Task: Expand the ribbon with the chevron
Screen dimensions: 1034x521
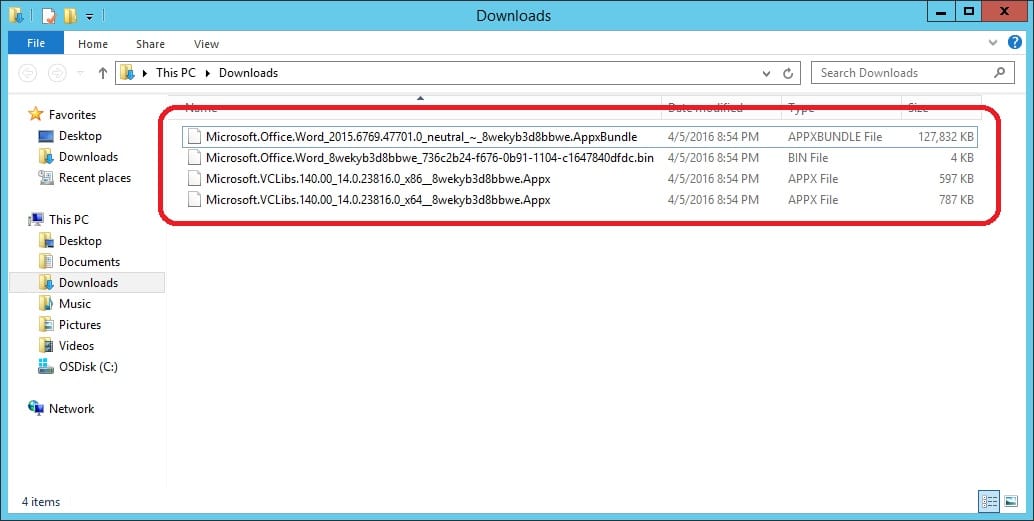Action: [x=992, y=43]
